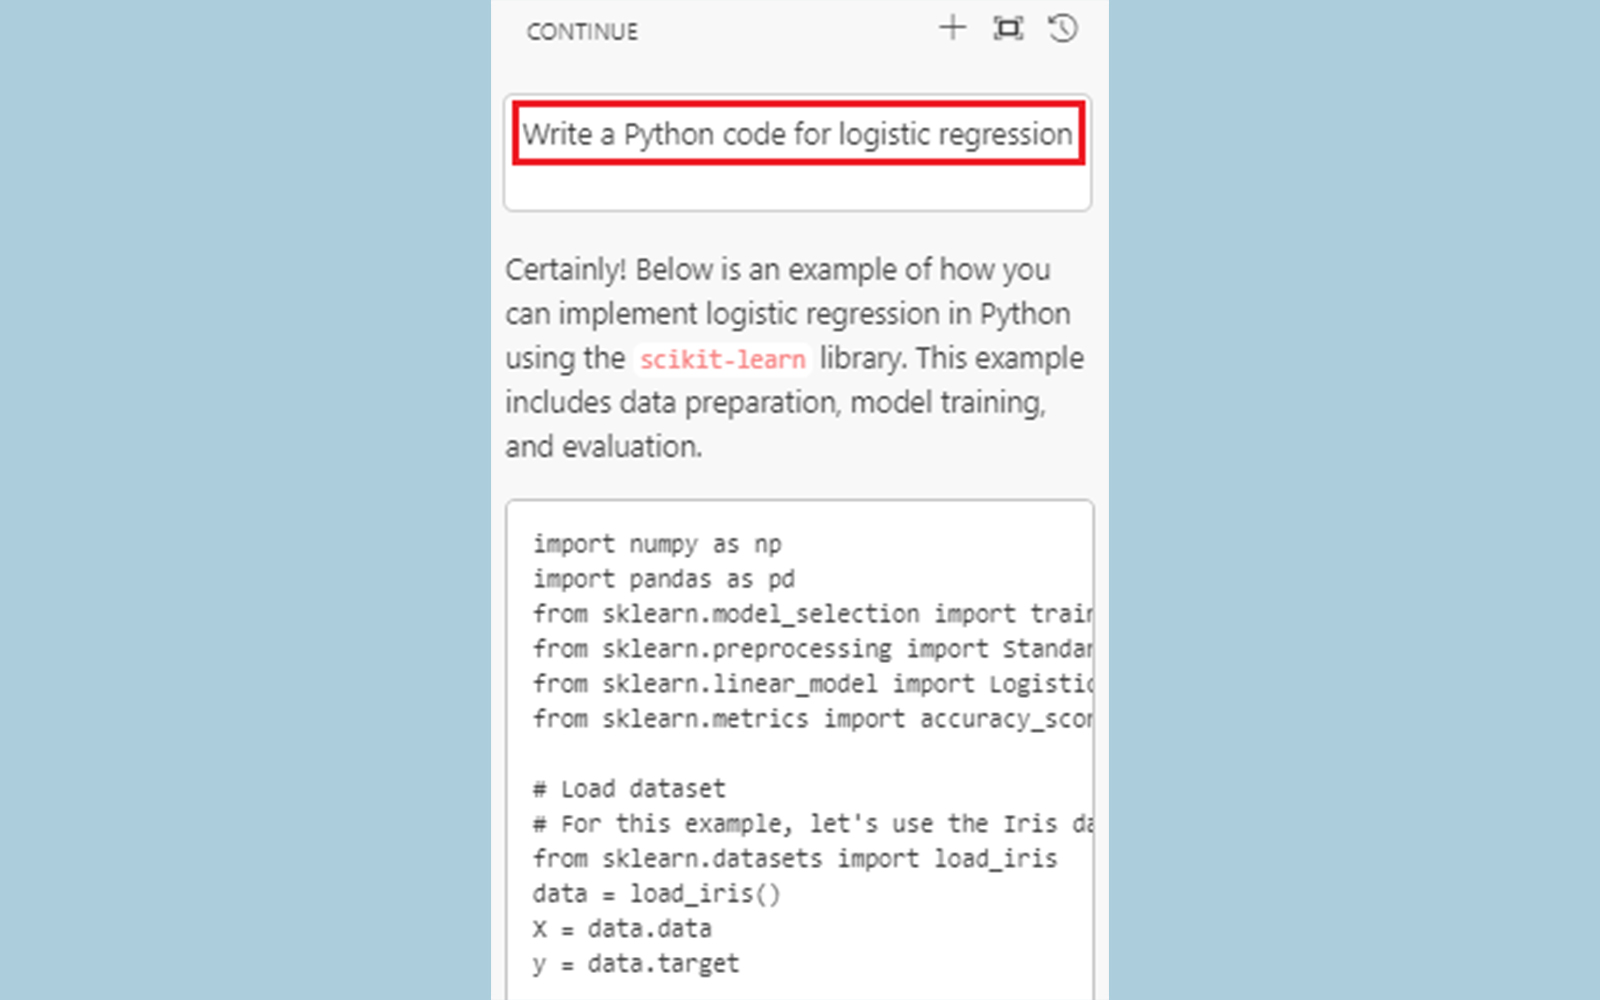
Task: Click the scikit-learn inline code label
Action: pyautogui.click(x=722, y=359)
